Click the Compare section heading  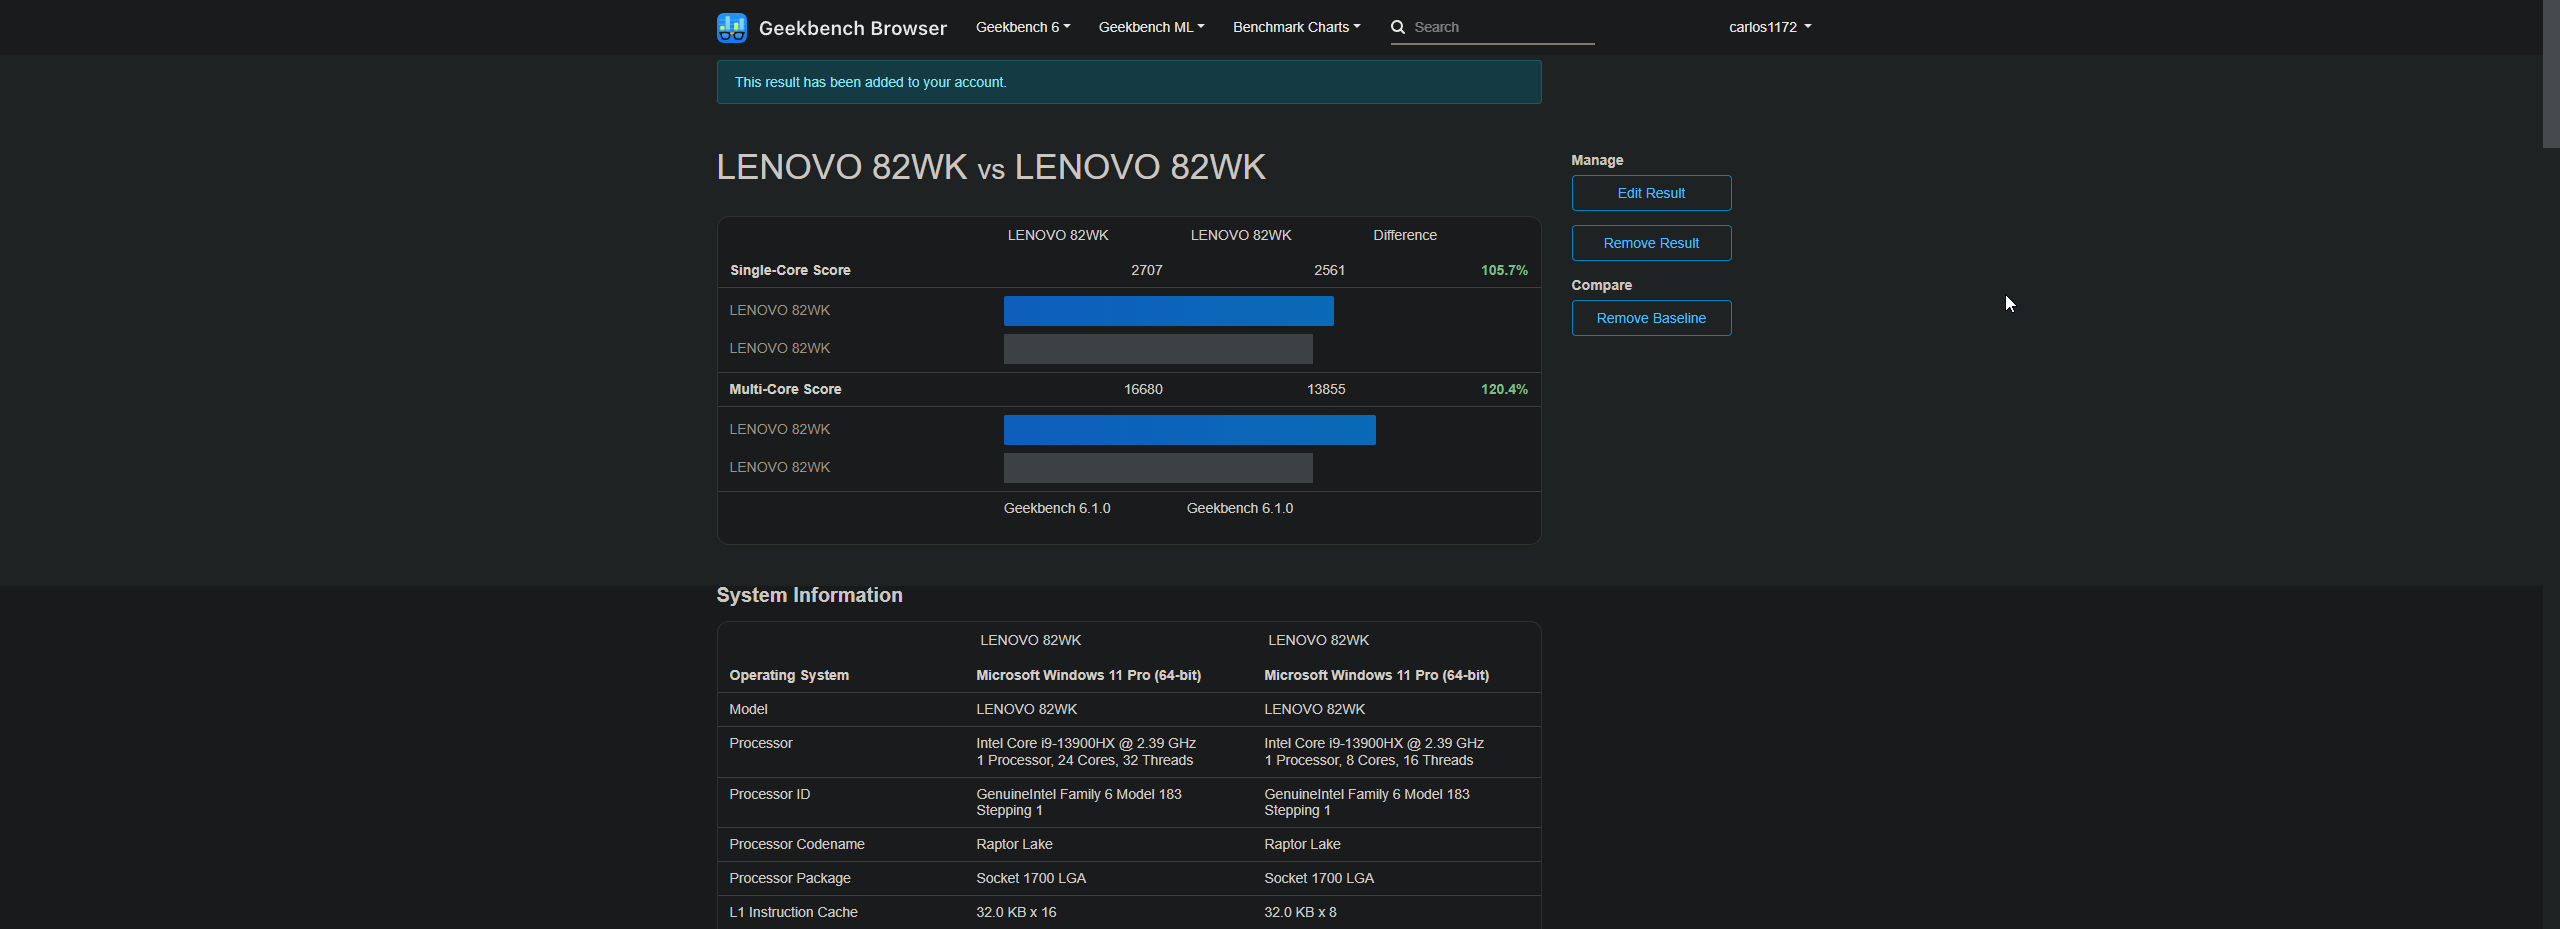[x=1601, y=285]
